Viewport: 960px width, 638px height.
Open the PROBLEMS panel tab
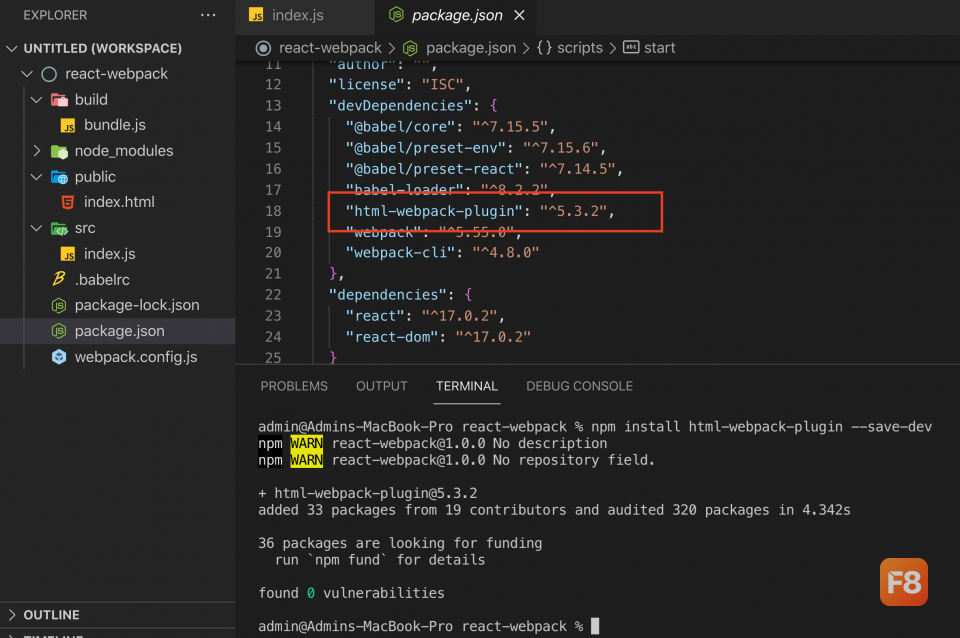(294, 386)
